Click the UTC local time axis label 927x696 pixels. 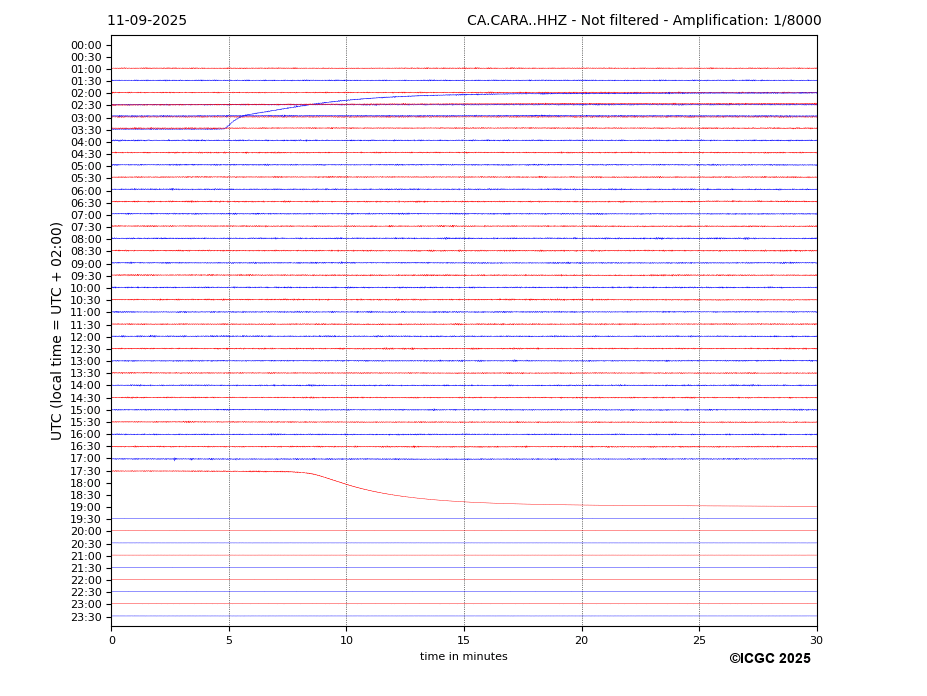[x=56, y=331]
